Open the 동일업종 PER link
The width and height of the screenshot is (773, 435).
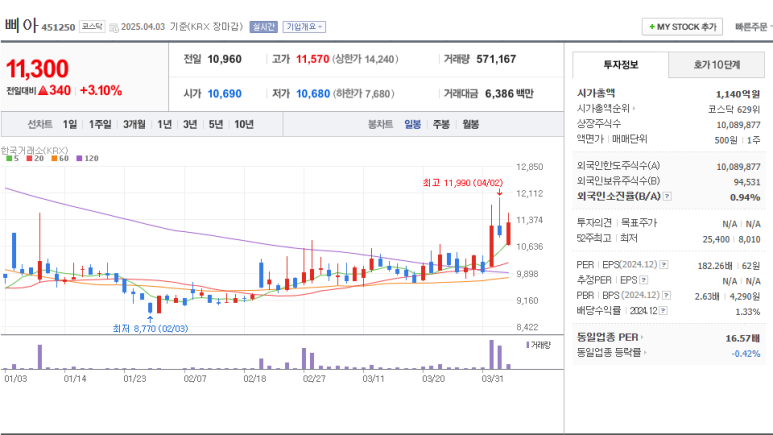pyautogui.click(x=610, y=337)
